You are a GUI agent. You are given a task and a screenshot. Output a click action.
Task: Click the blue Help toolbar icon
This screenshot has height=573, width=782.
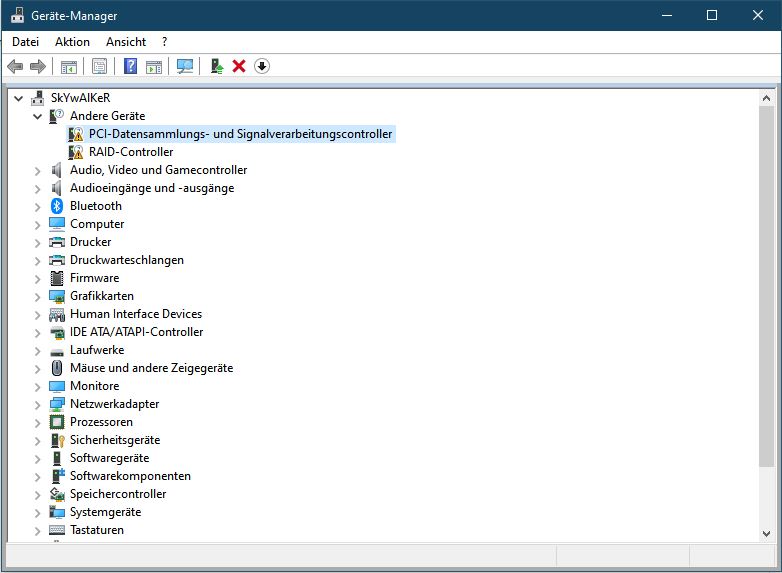click(130, 66)
